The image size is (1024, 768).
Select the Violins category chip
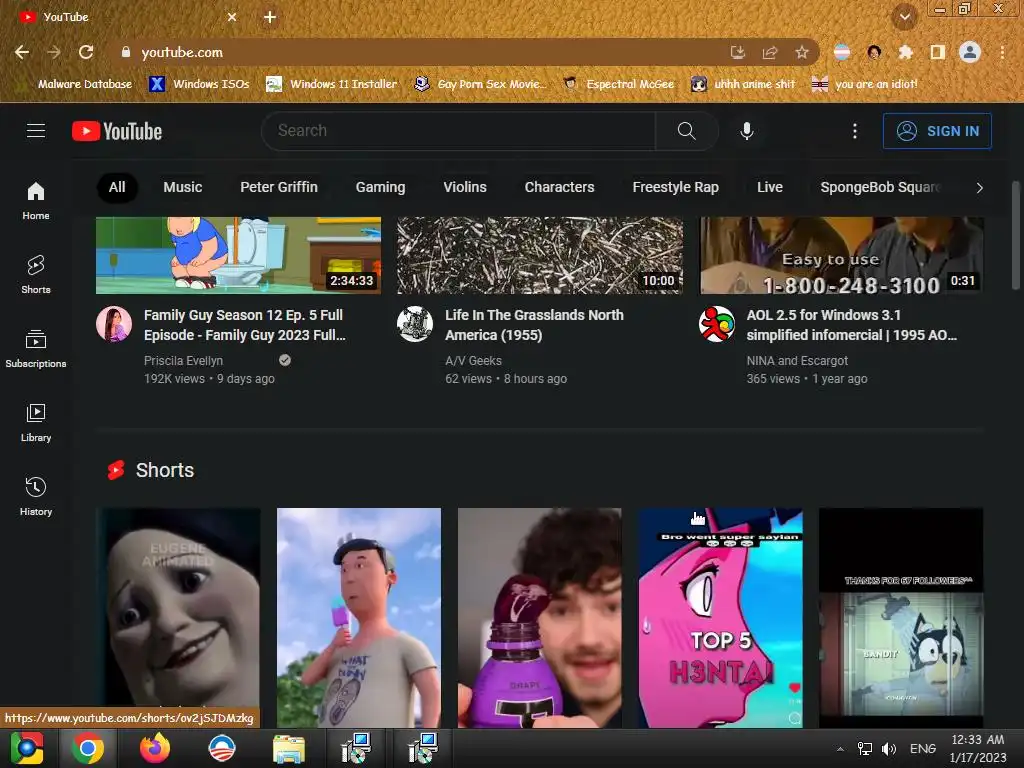pos(465,187)
